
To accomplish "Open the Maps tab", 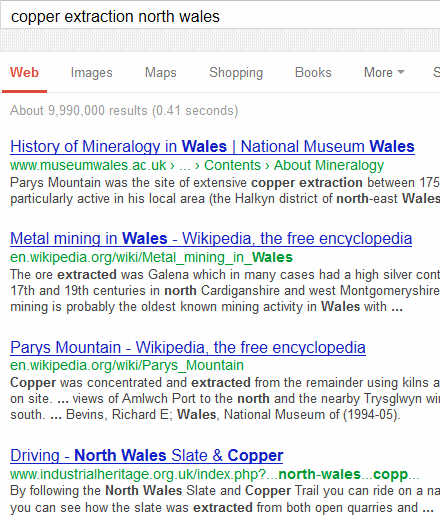I will (161, 73).
